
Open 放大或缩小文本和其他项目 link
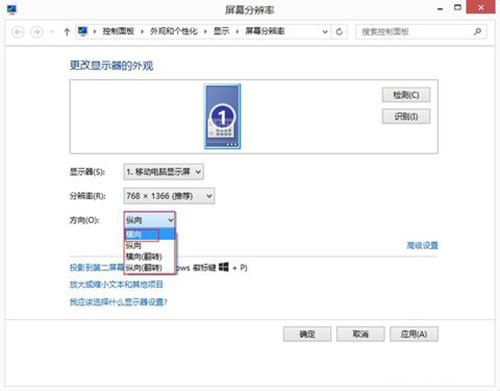[116, 284]
